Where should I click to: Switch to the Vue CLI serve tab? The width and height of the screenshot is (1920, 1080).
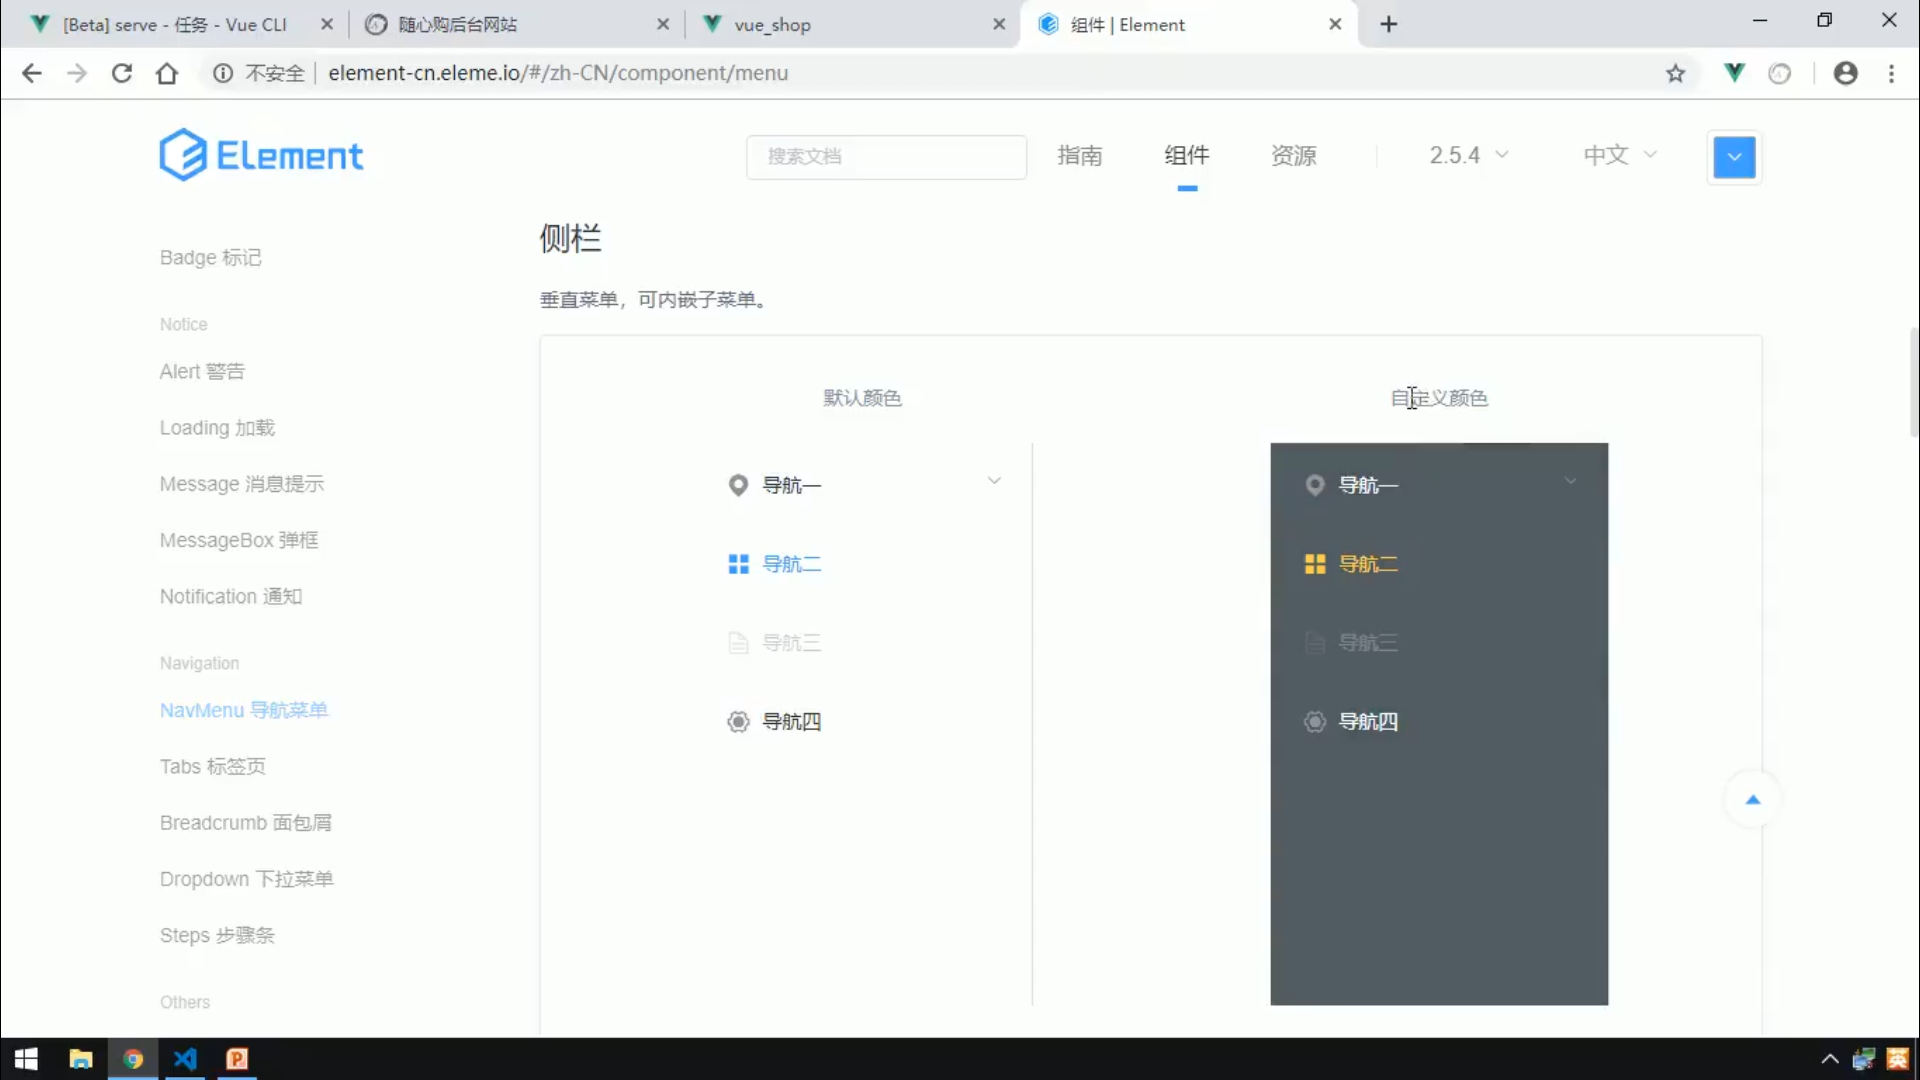click(175, 25)
